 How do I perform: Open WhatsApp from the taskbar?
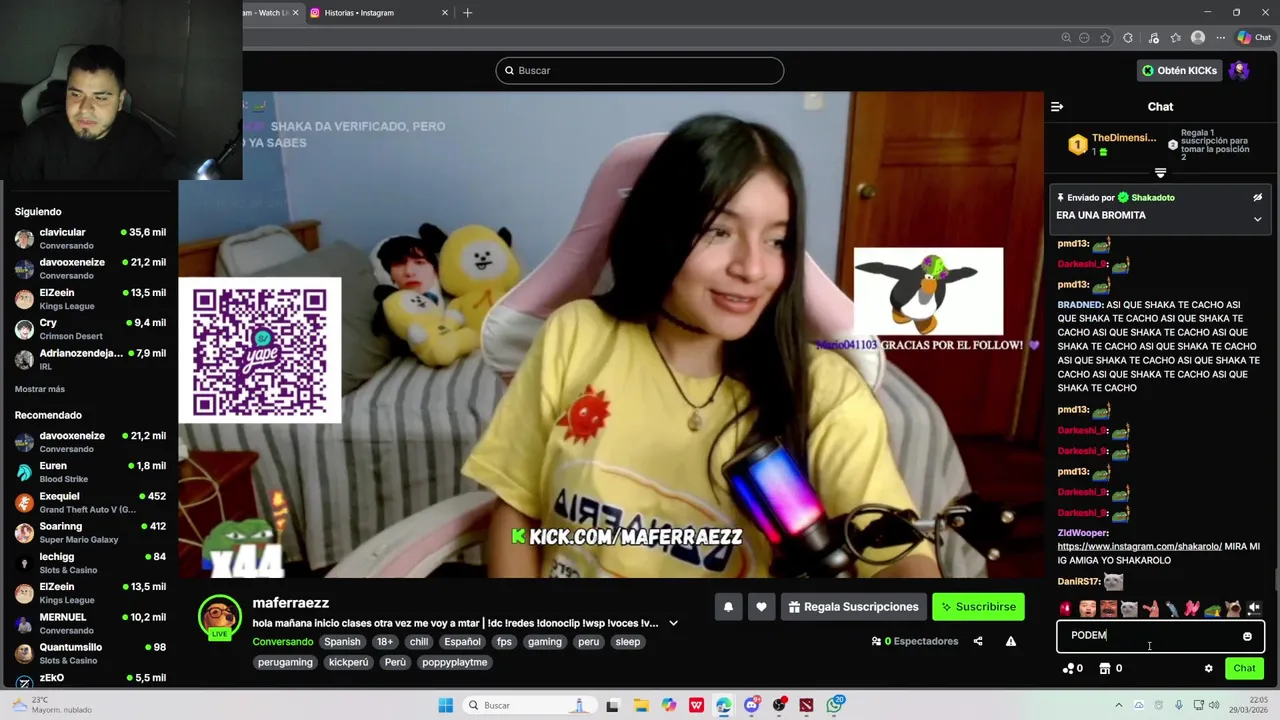tap(835, 705)
